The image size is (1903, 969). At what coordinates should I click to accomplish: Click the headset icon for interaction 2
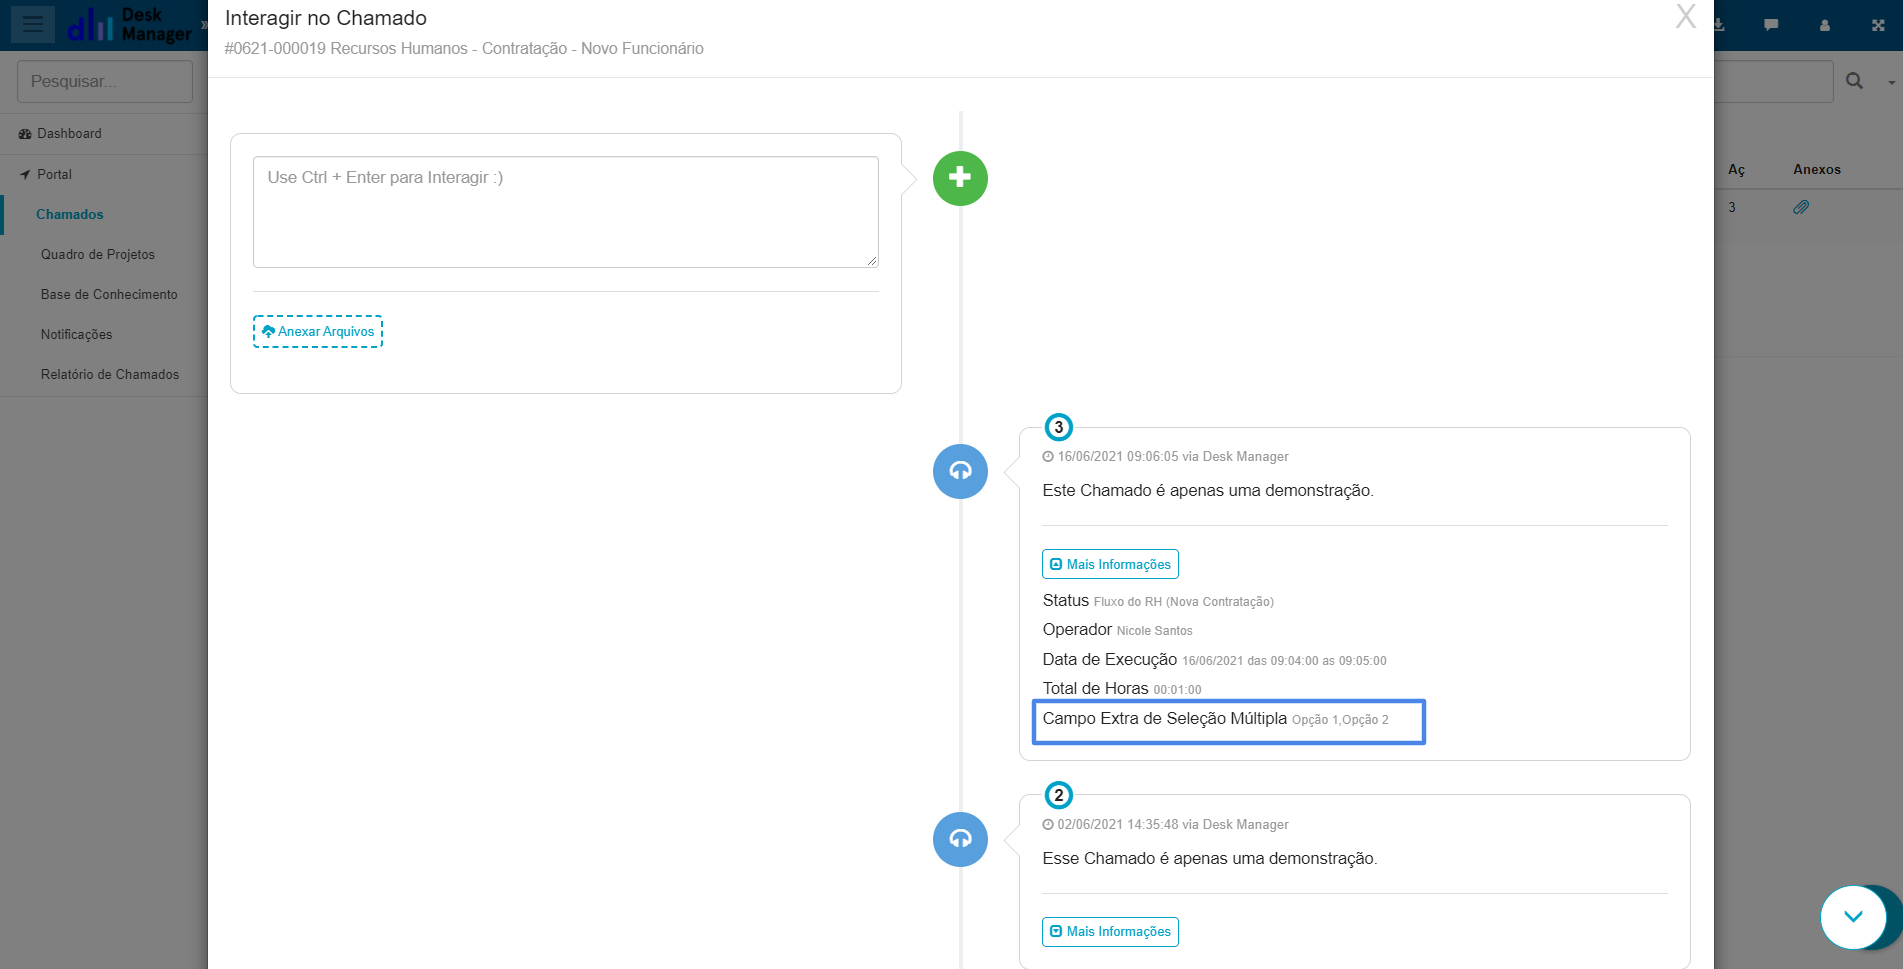960,839
